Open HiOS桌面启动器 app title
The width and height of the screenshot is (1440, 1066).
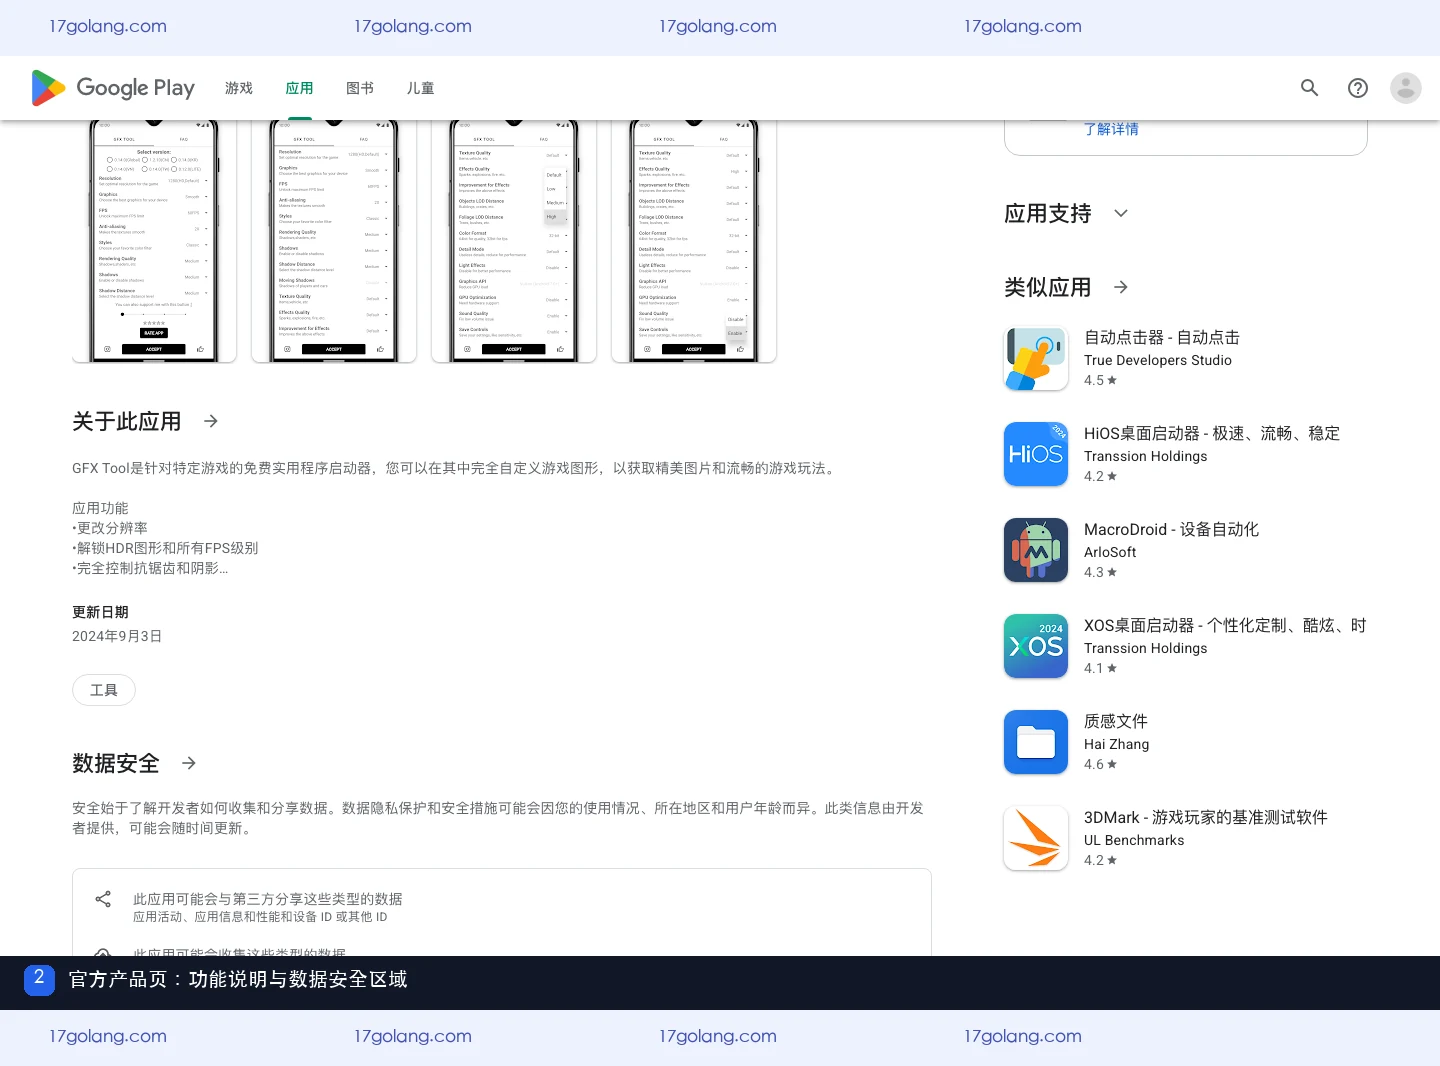pos(1212,433)
